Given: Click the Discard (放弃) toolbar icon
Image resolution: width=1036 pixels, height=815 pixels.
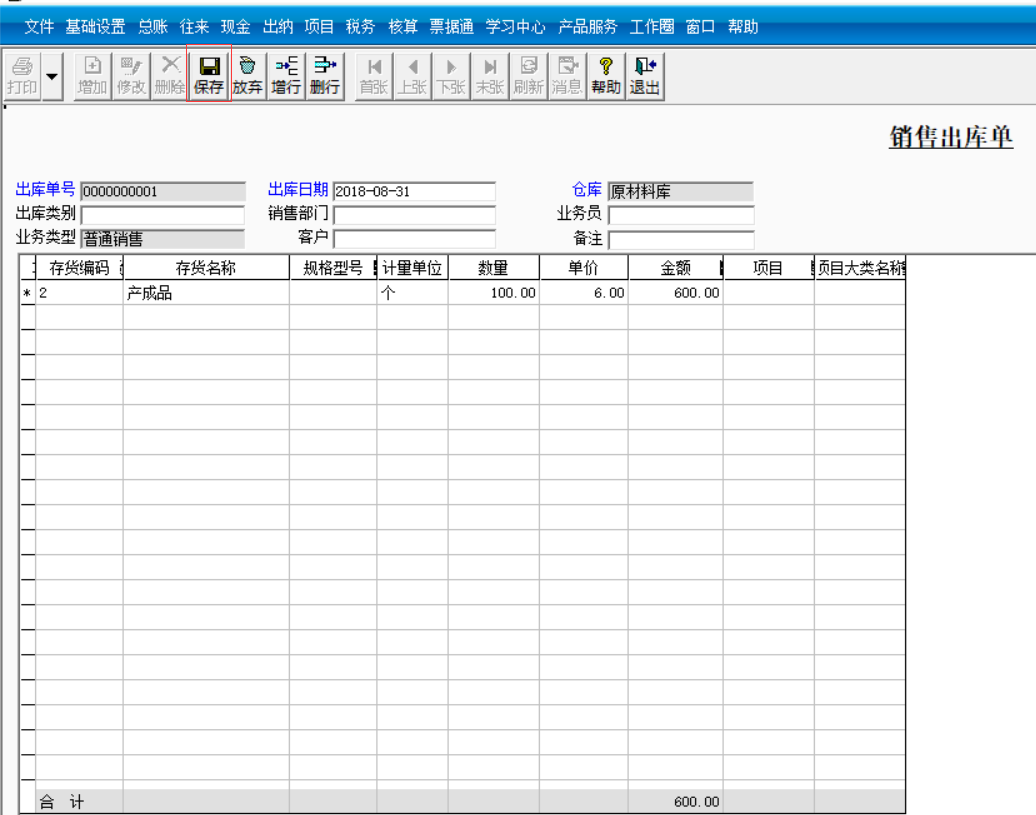Looking at the screenshot, I should [x=247, y=75].
